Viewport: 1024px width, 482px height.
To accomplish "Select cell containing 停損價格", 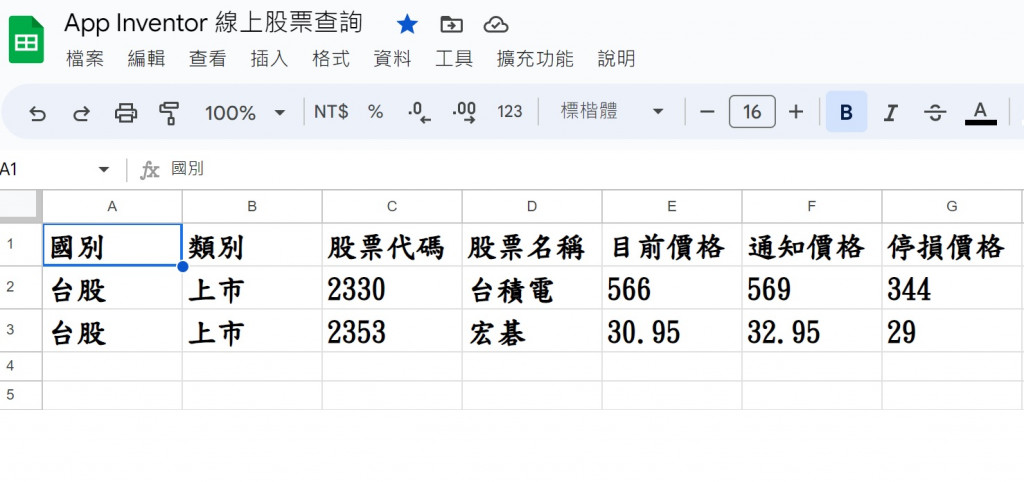I will [952, 245].
